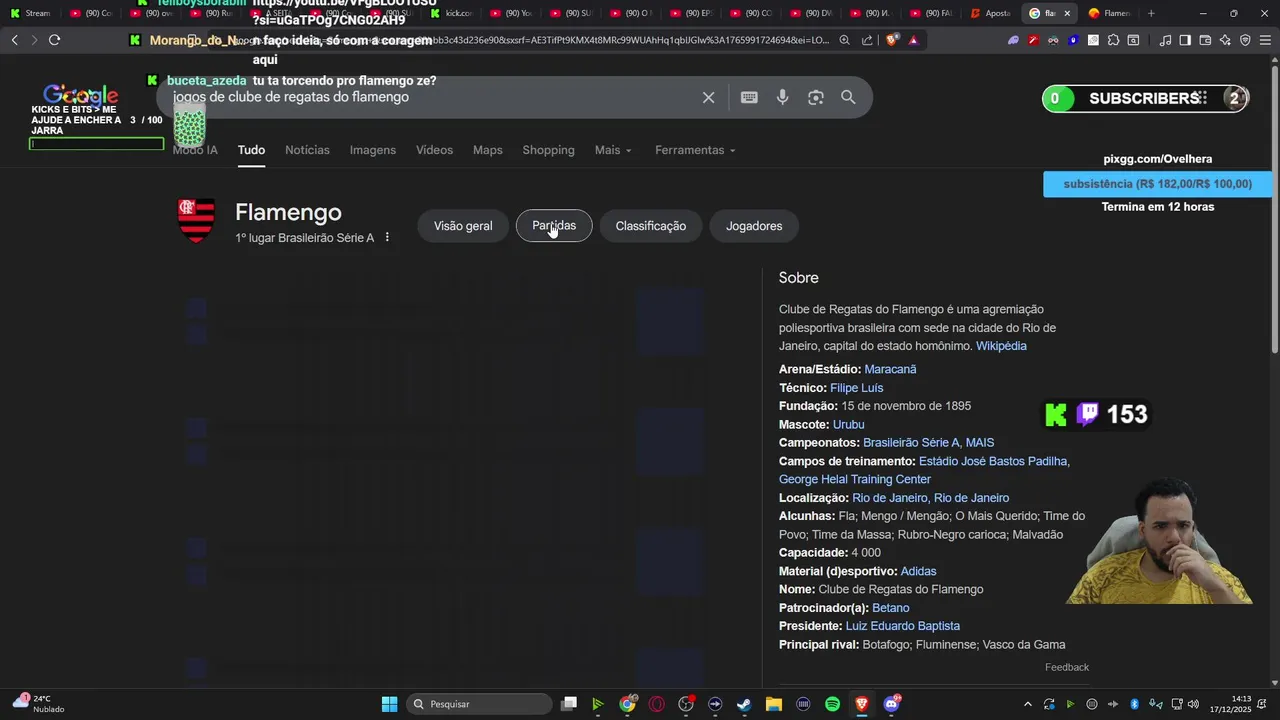Expand the Mais search filter dropdown
1280x720 pixels.
613,150
